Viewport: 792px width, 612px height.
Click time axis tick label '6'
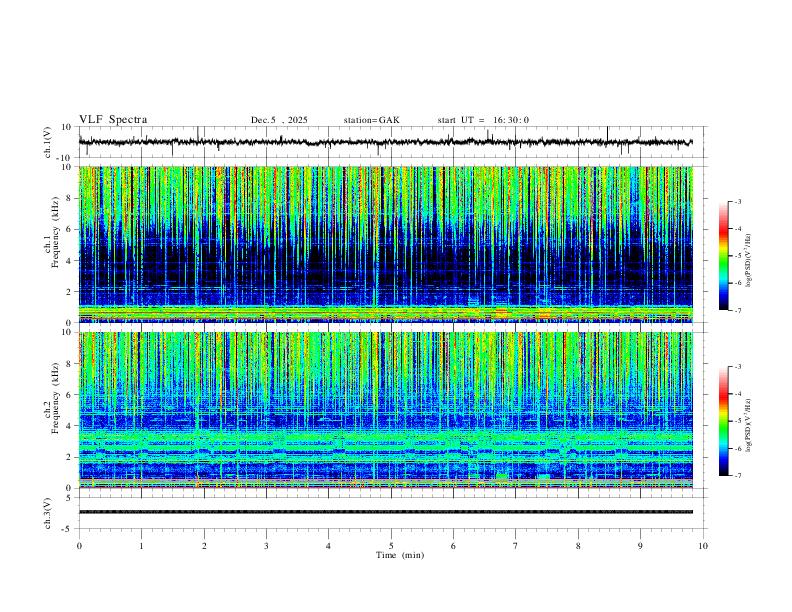[x=453, y=546]
